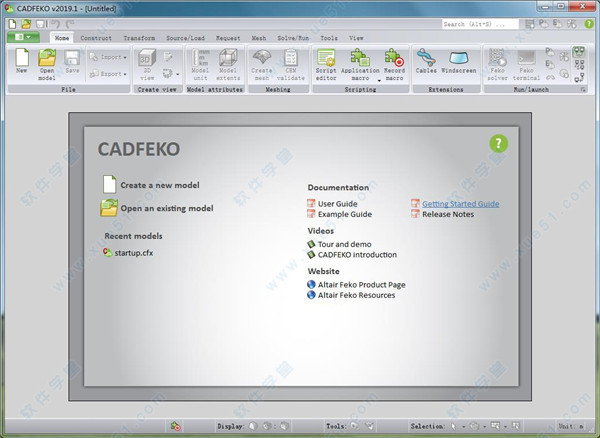Click Open an existing model

[x=157, y=208]
